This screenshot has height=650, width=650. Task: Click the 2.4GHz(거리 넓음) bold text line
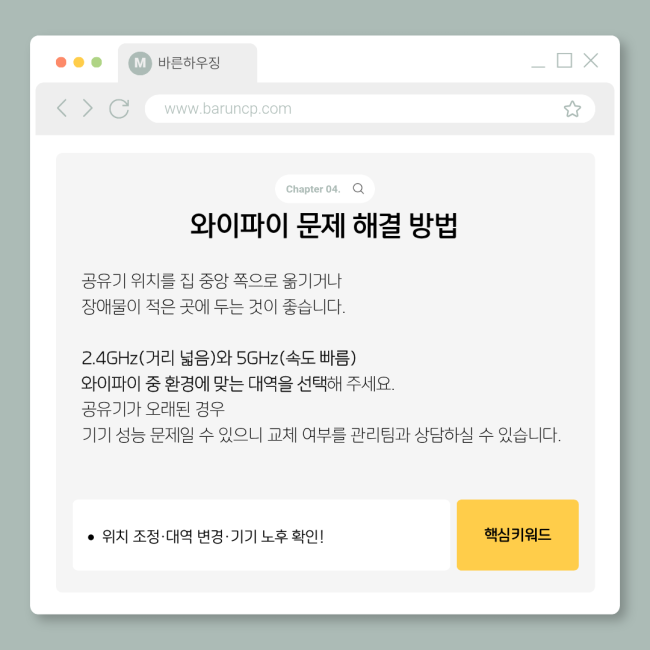point(219,358)
